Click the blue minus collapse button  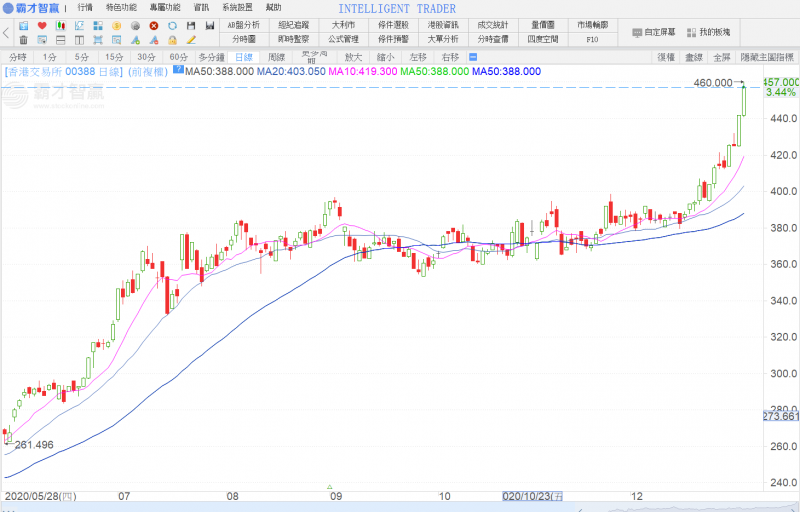click(178, 71)
